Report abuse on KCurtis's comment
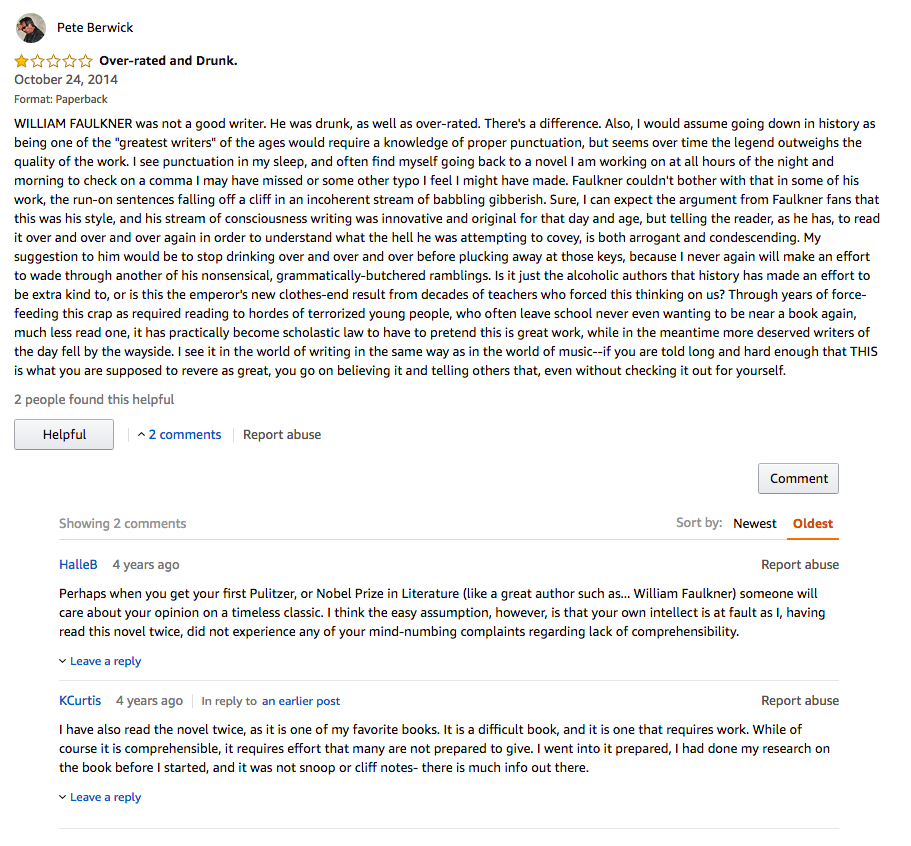This screenshot has width=911, height=846. pyautogui.click(x=800, y=701)
